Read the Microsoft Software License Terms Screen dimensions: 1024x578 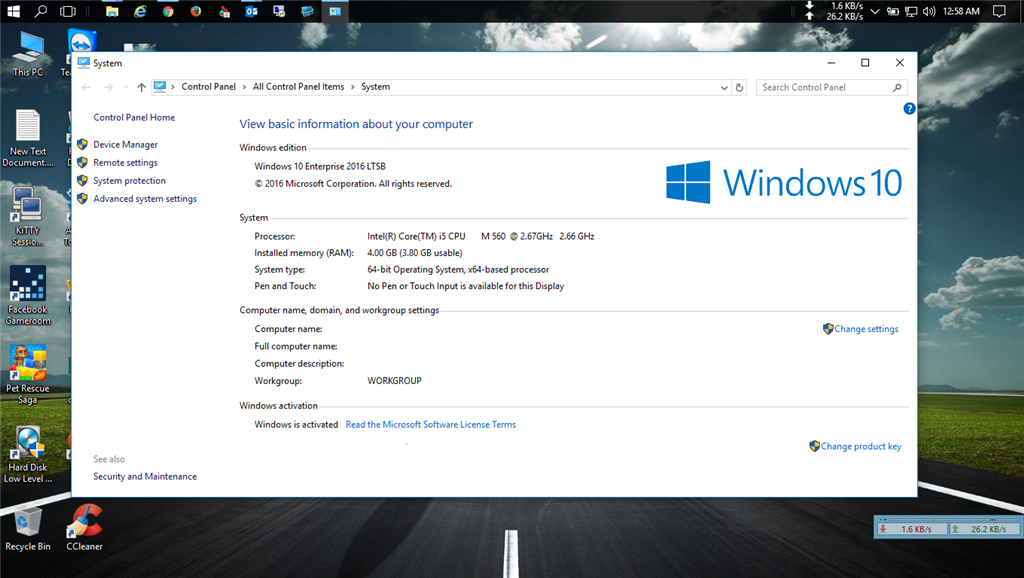click(430, 425)
